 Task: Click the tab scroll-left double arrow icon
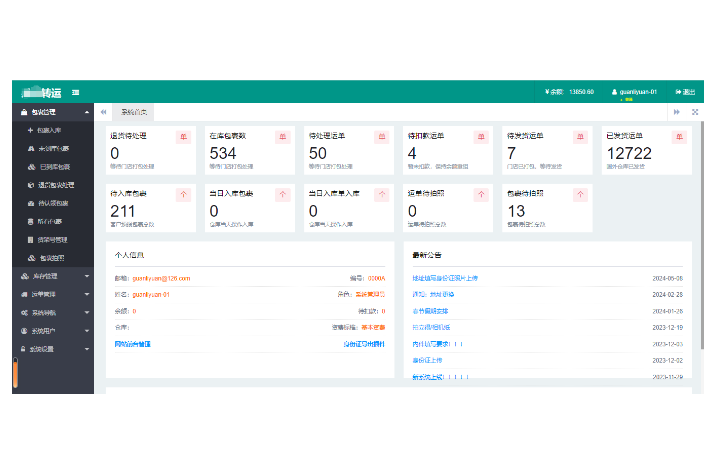103,112
